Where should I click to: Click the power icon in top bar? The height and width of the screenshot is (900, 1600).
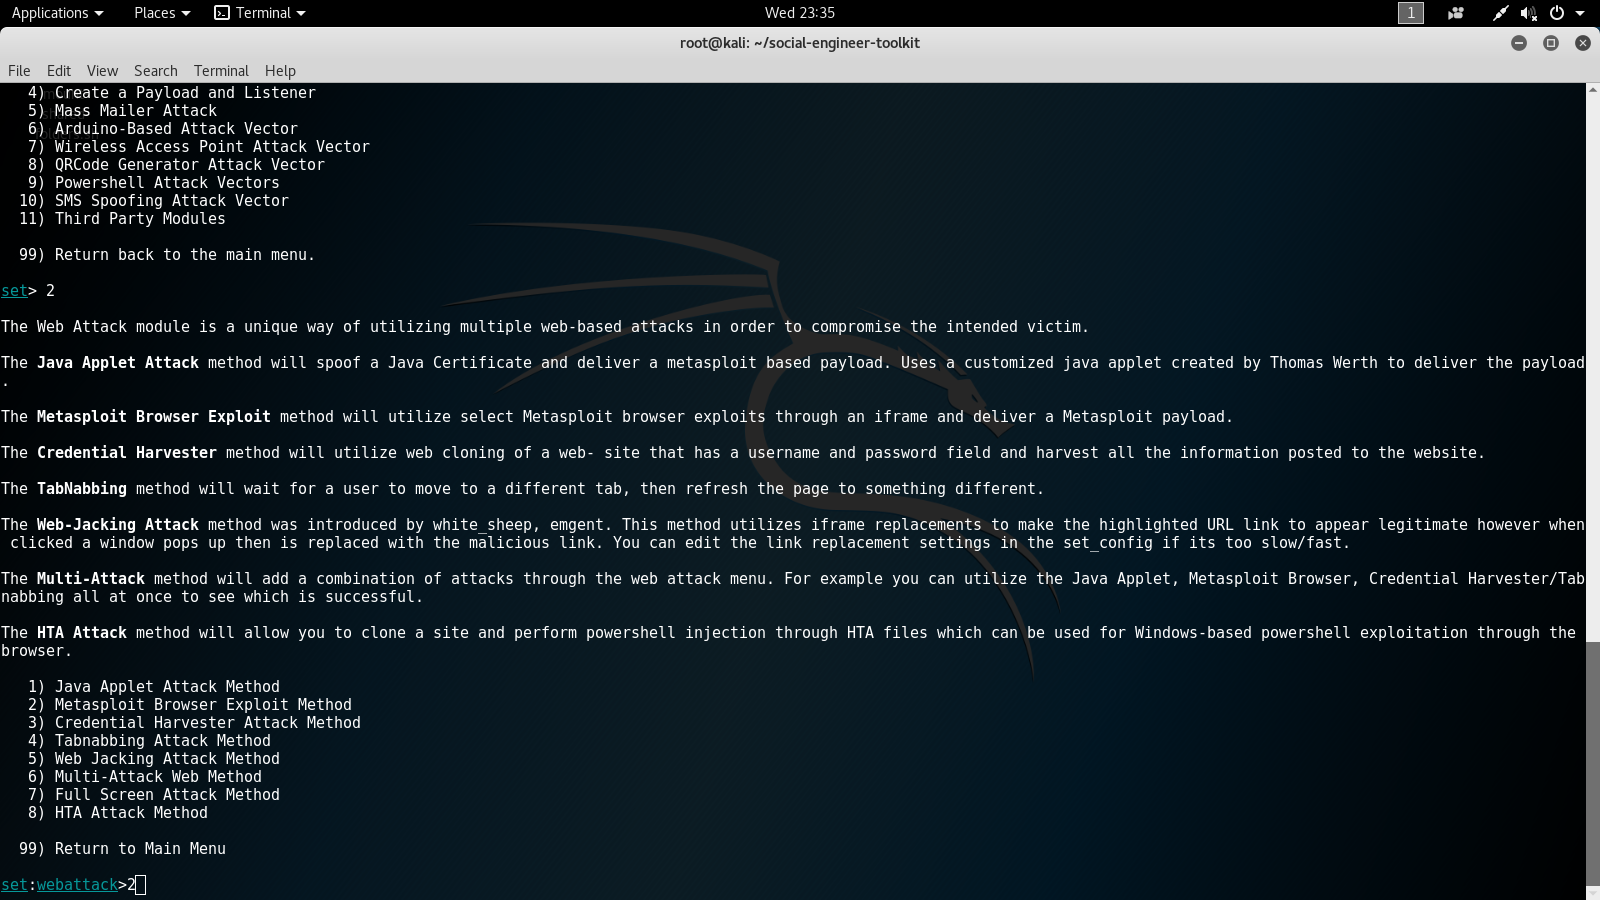coord(1557,13)
